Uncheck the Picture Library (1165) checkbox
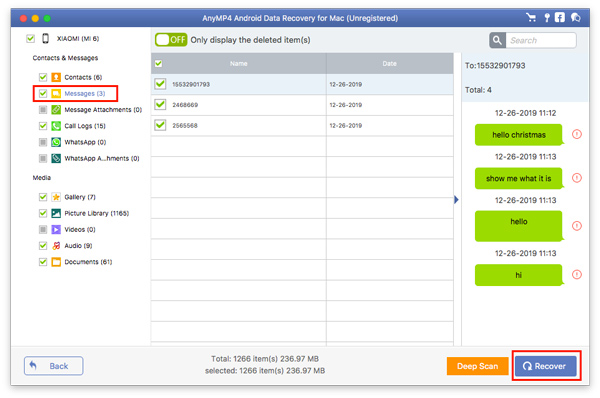The width and height of the screenshot is (600, 398). (x=43, y=213)
